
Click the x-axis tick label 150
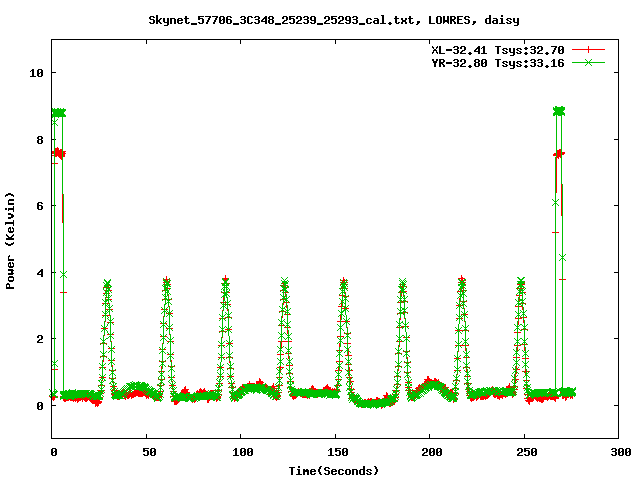pos(335,453)
